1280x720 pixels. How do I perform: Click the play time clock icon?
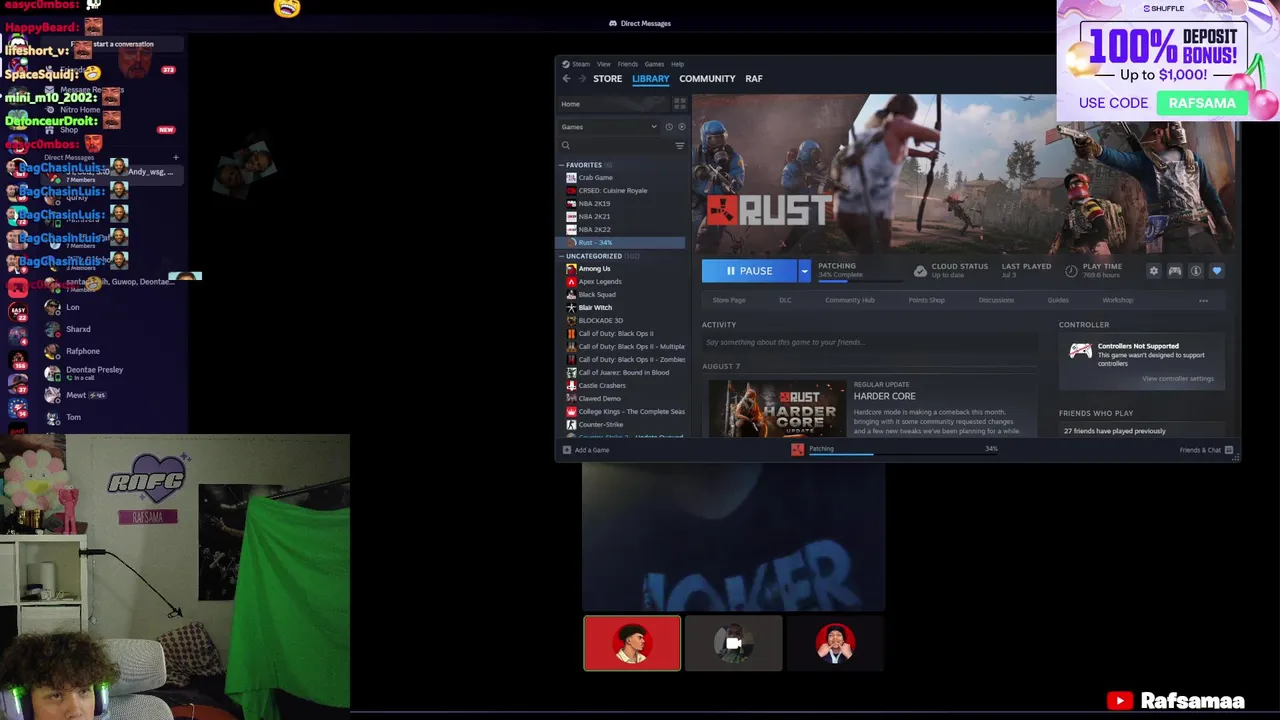click(x=1071, y=271)
